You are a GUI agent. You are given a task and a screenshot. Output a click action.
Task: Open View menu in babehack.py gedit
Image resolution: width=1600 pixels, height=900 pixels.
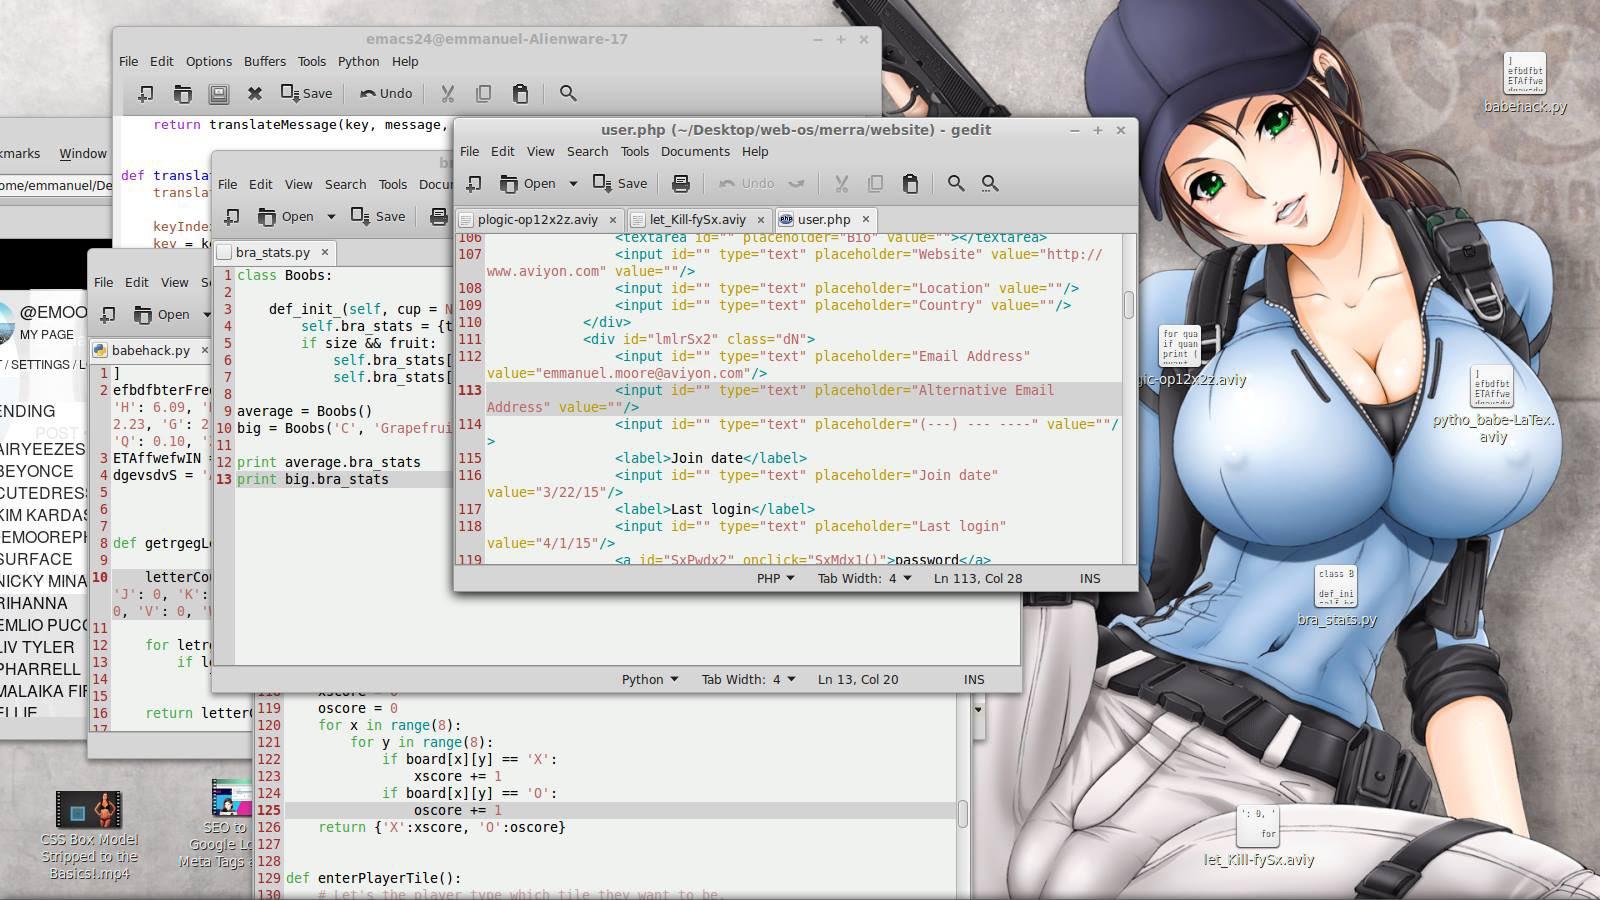coord(174,283)
